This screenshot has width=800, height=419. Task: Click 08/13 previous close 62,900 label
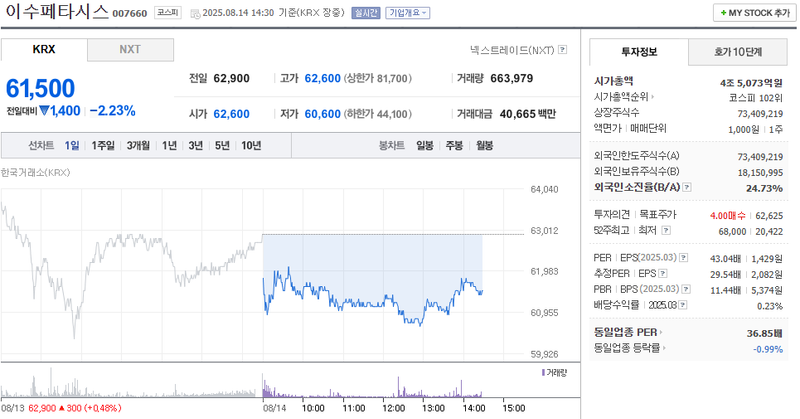point(61,408)
